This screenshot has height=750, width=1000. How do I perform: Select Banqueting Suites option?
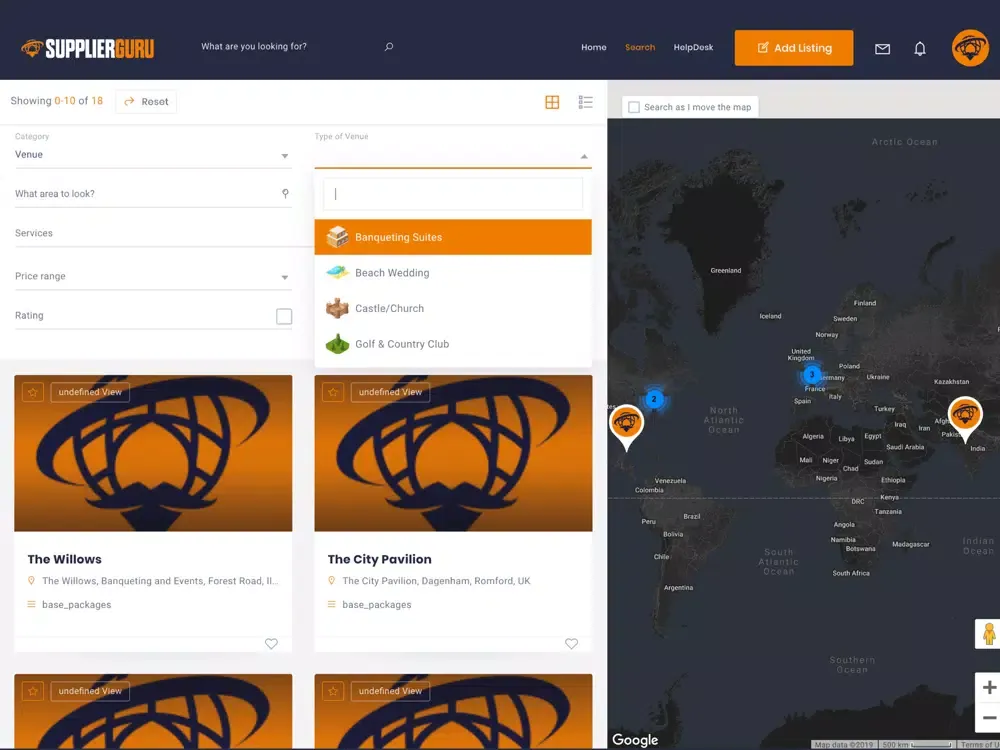click(x=453, y=237)
